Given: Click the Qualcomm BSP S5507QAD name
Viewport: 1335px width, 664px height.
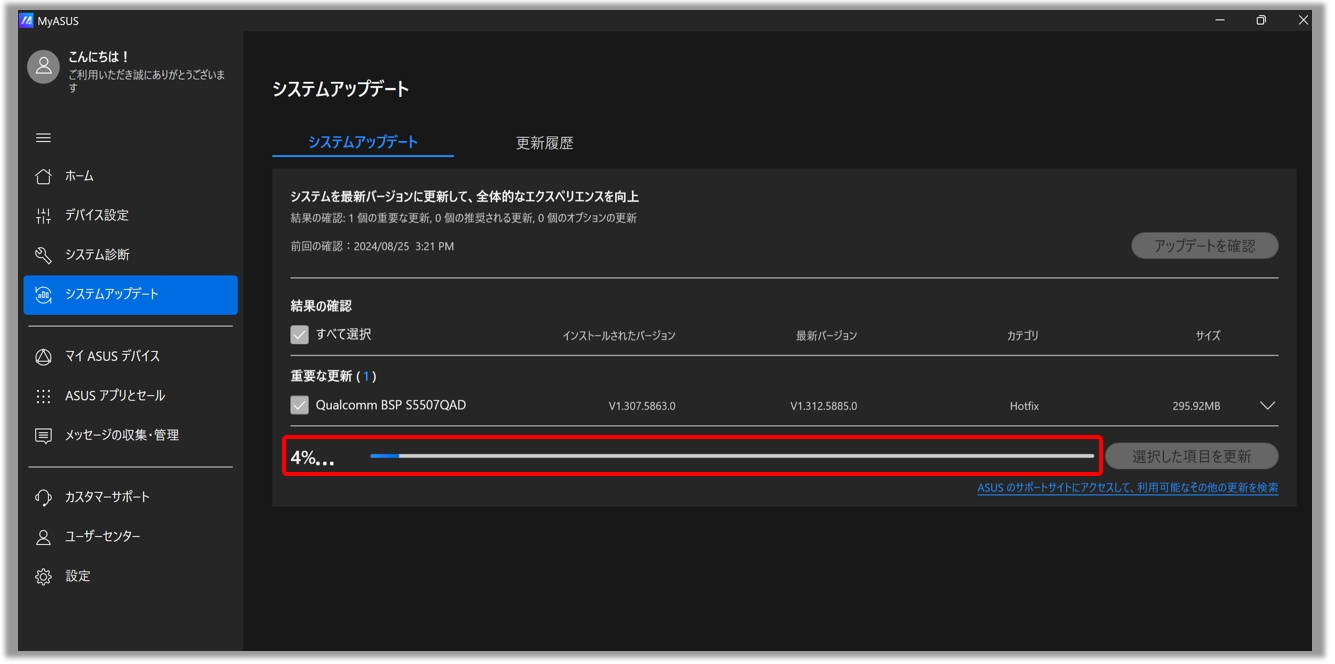Looking at the screenshot, I should tap(391, 405).
